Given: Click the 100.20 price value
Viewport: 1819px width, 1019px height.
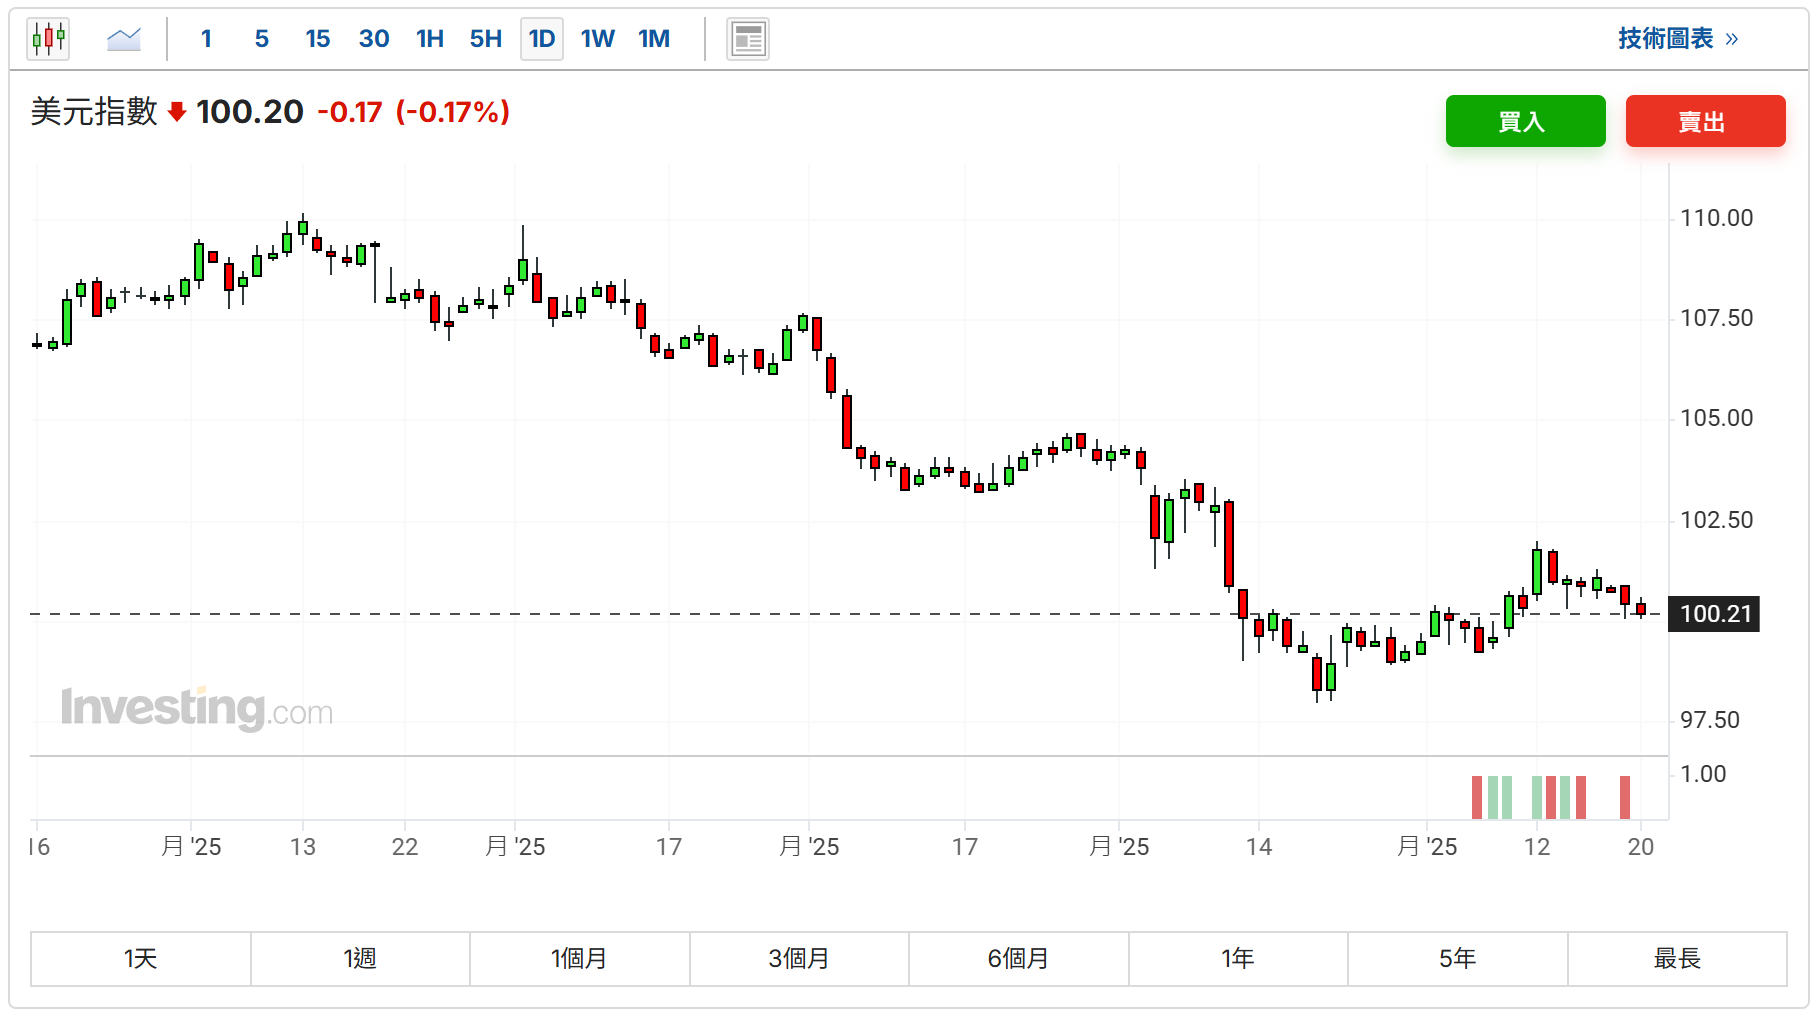Looking at the screenshot, I should [x=250, y=112].
